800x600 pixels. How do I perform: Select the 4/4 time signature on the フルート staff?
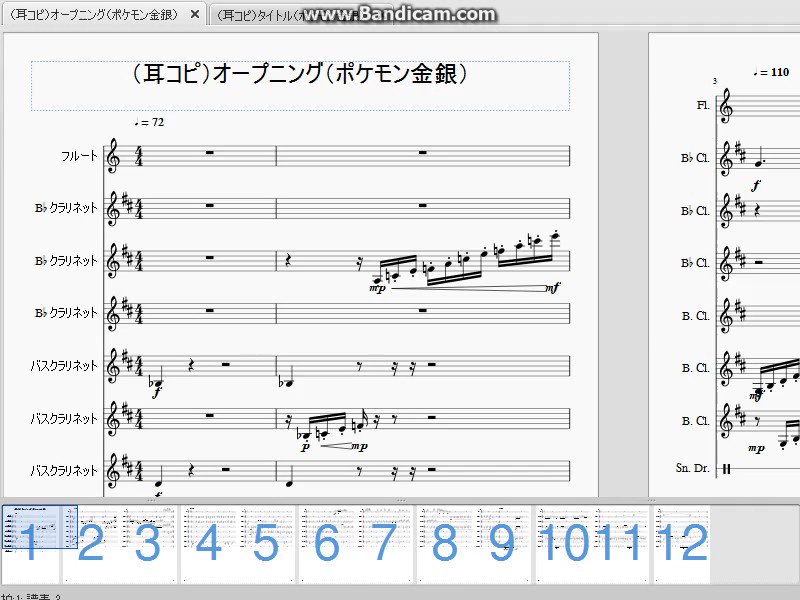[139, 156]
